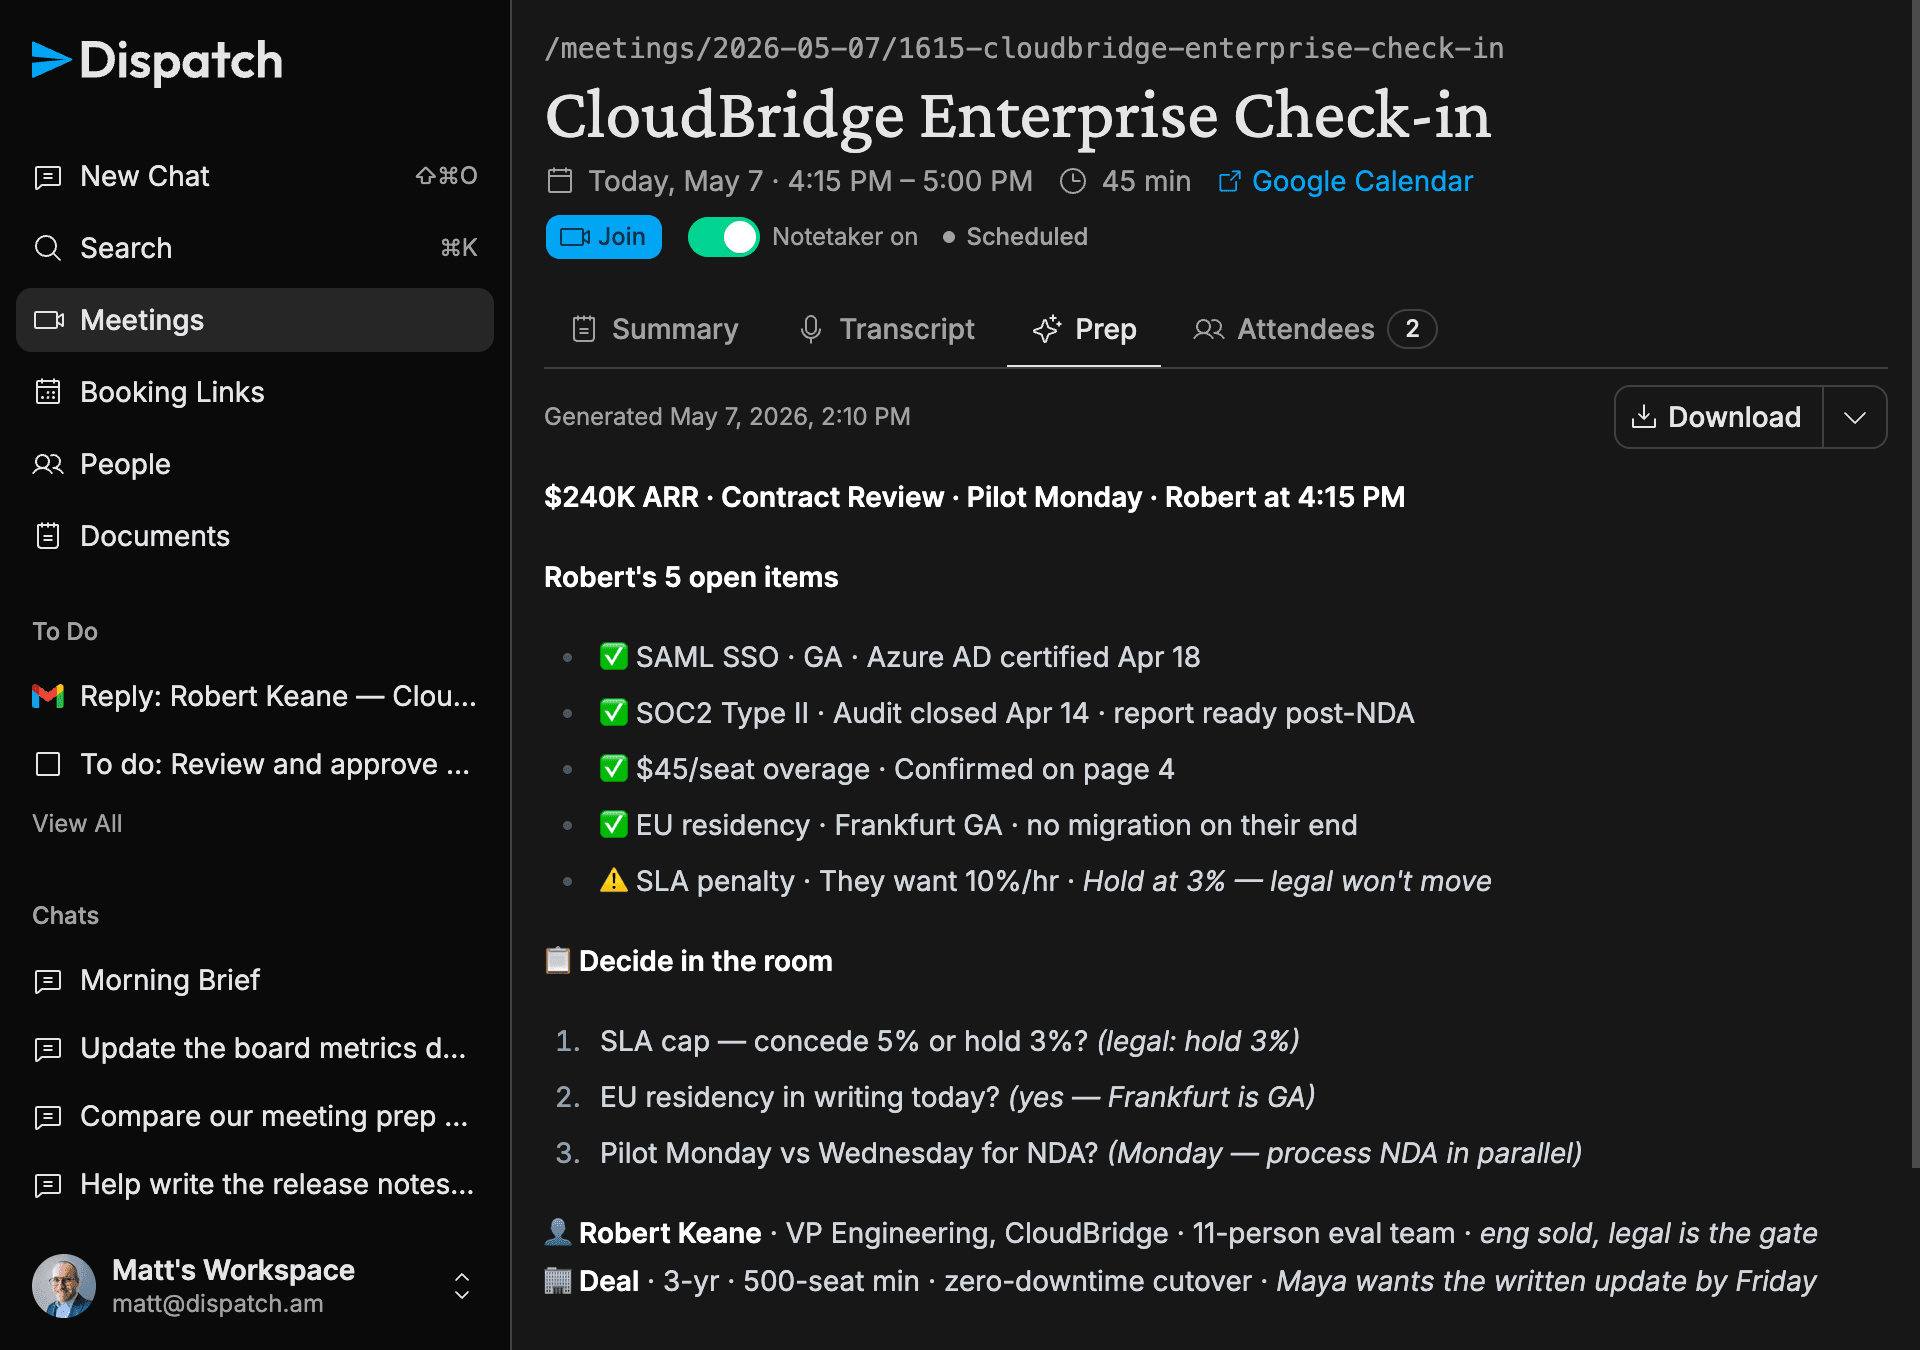Viewport: 1920px width, 1350px height.
Task: Click the calendar icon beside Today, May 7
Action: [560, 181]
